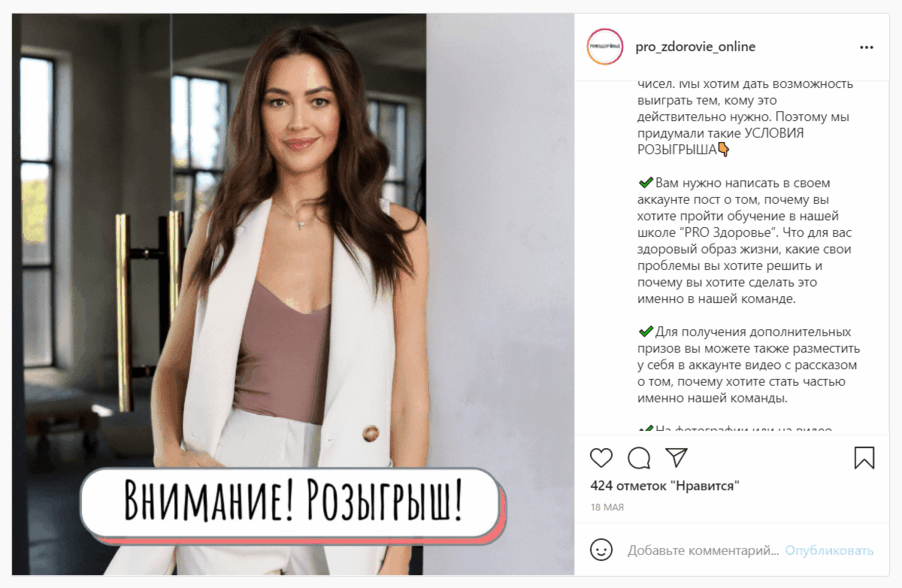
Task: Click the pro_zdorovie_online profile avatar
Action: [605, 47]
